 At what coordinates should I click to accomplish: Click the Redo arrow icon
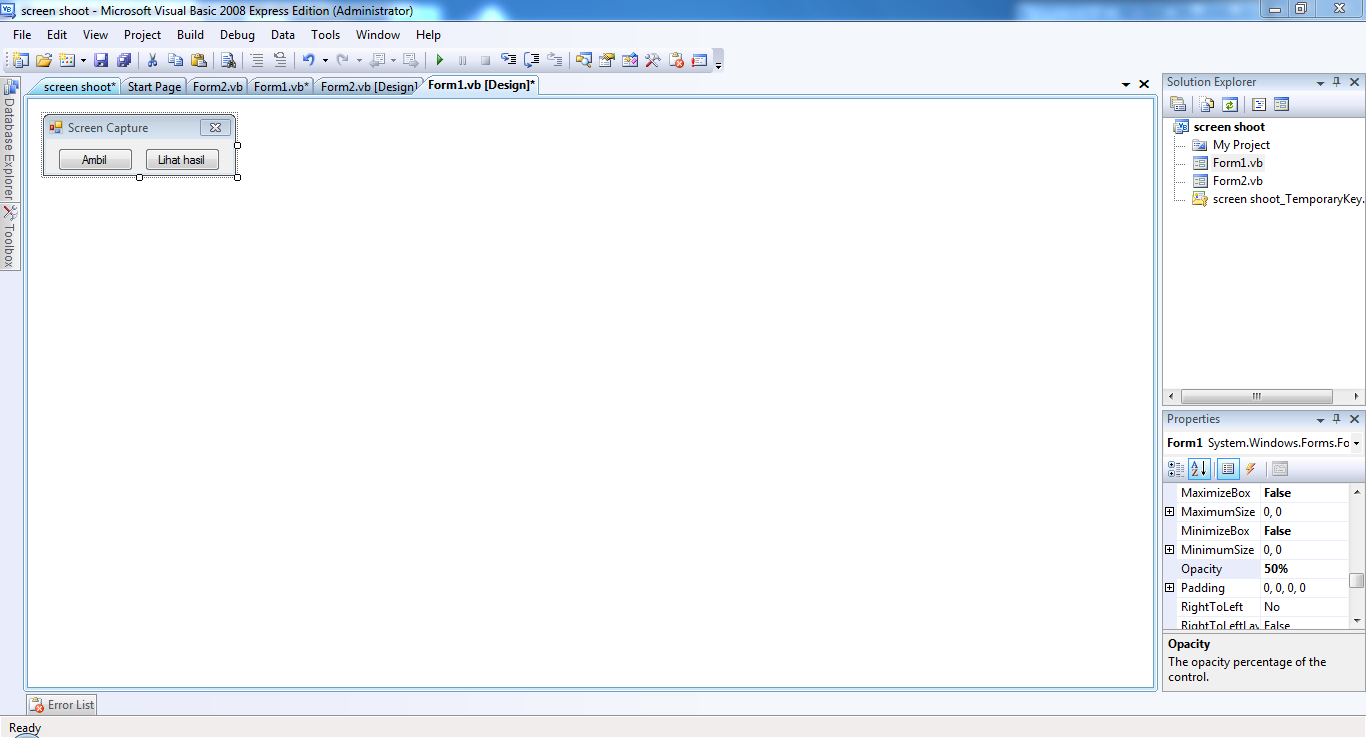pos(343,60)
